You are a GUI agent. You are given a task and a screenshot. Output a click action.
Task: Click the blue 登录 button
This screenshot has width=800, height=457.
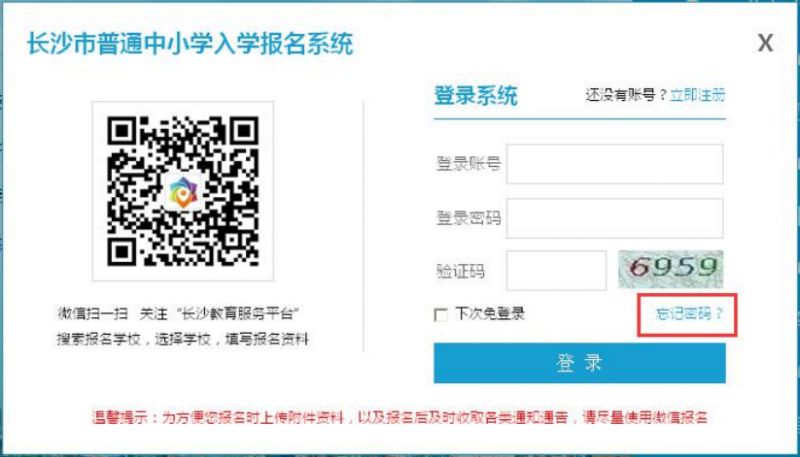coord(580,363)
